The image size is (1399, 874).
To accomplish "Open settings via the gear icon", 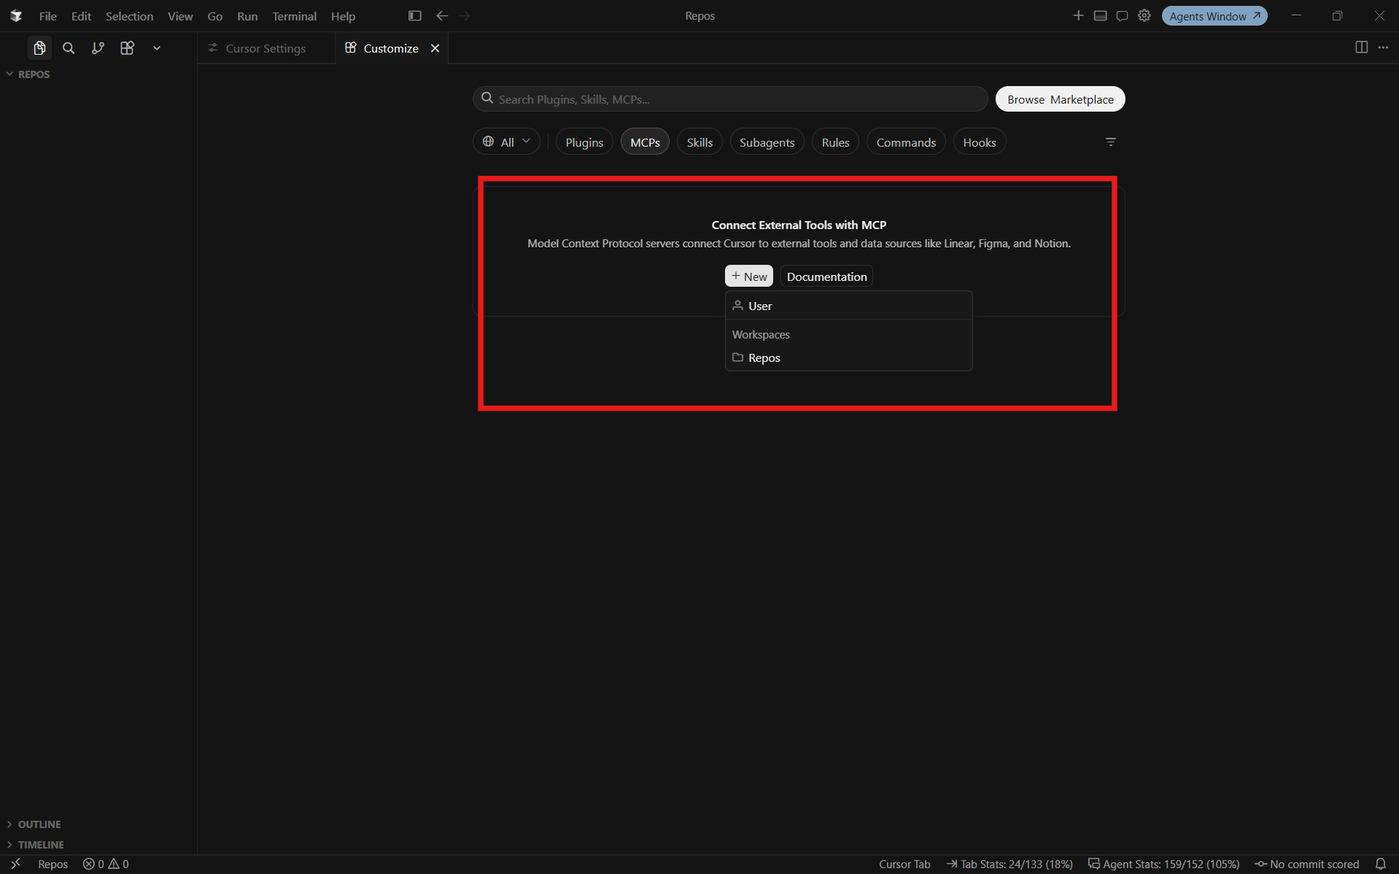I will click(x=1144, y=16).
